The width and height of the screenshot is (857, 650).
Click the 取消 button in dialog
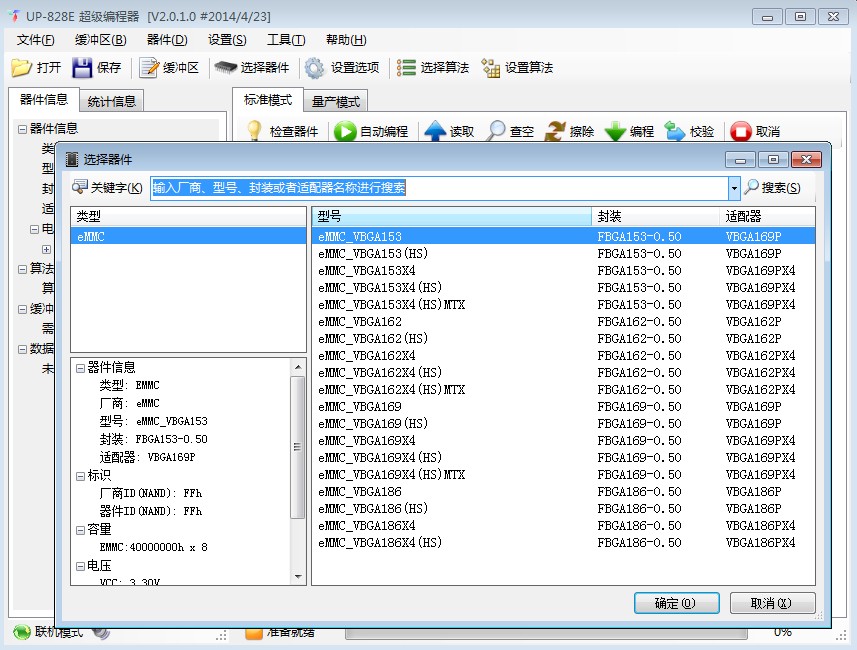(772, 603)
